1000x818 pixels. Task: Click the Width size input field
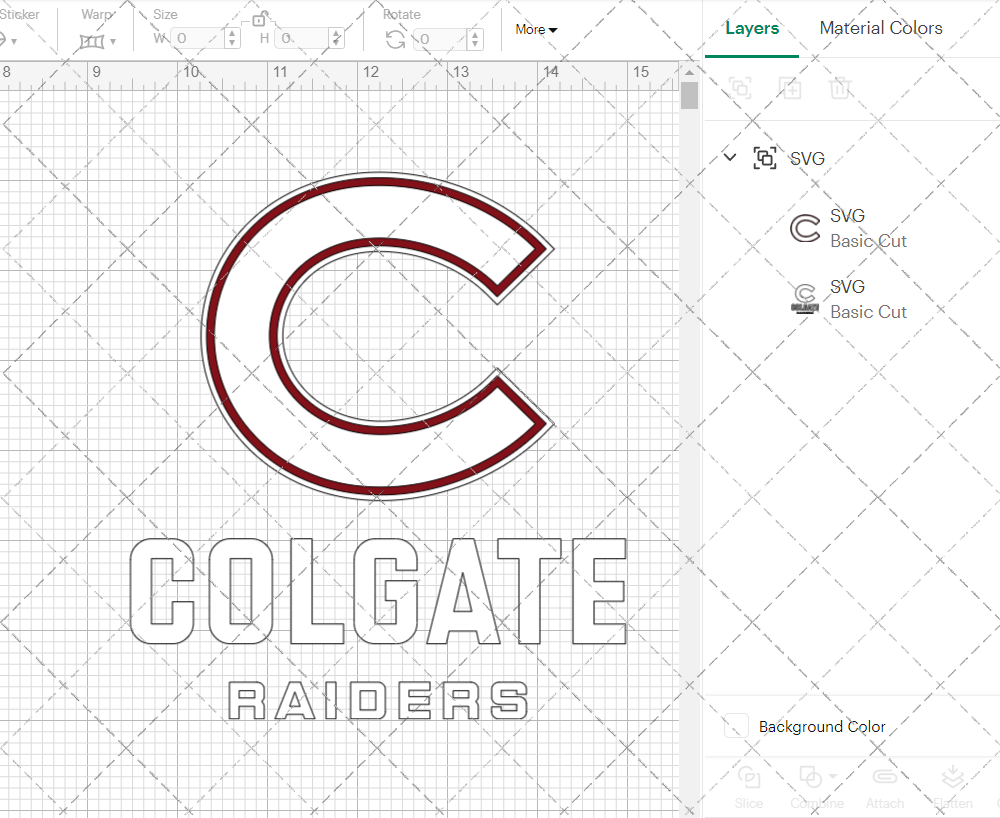[x=198, y=38]
